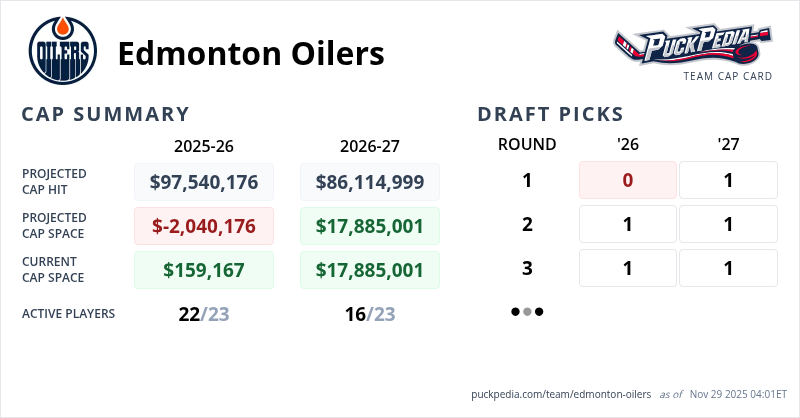The image size is (800, 418).
Task: Click the 2025-26 season column header
Action: [204, 145]
